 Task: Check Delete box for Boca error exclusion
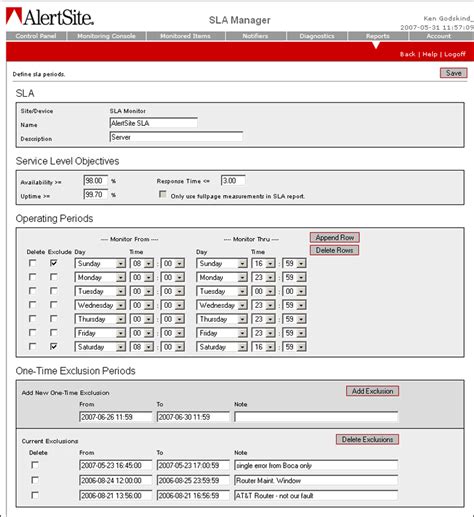point(35,465)
